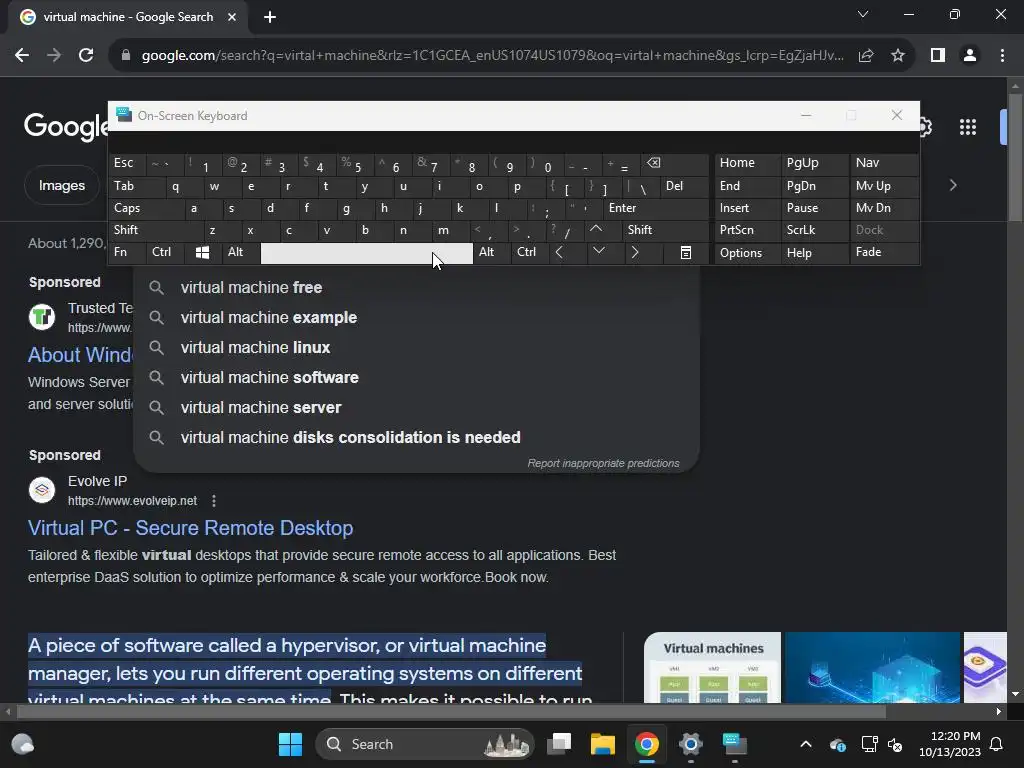Click the Windows taskbar Search box

click(x=425, y=744)
